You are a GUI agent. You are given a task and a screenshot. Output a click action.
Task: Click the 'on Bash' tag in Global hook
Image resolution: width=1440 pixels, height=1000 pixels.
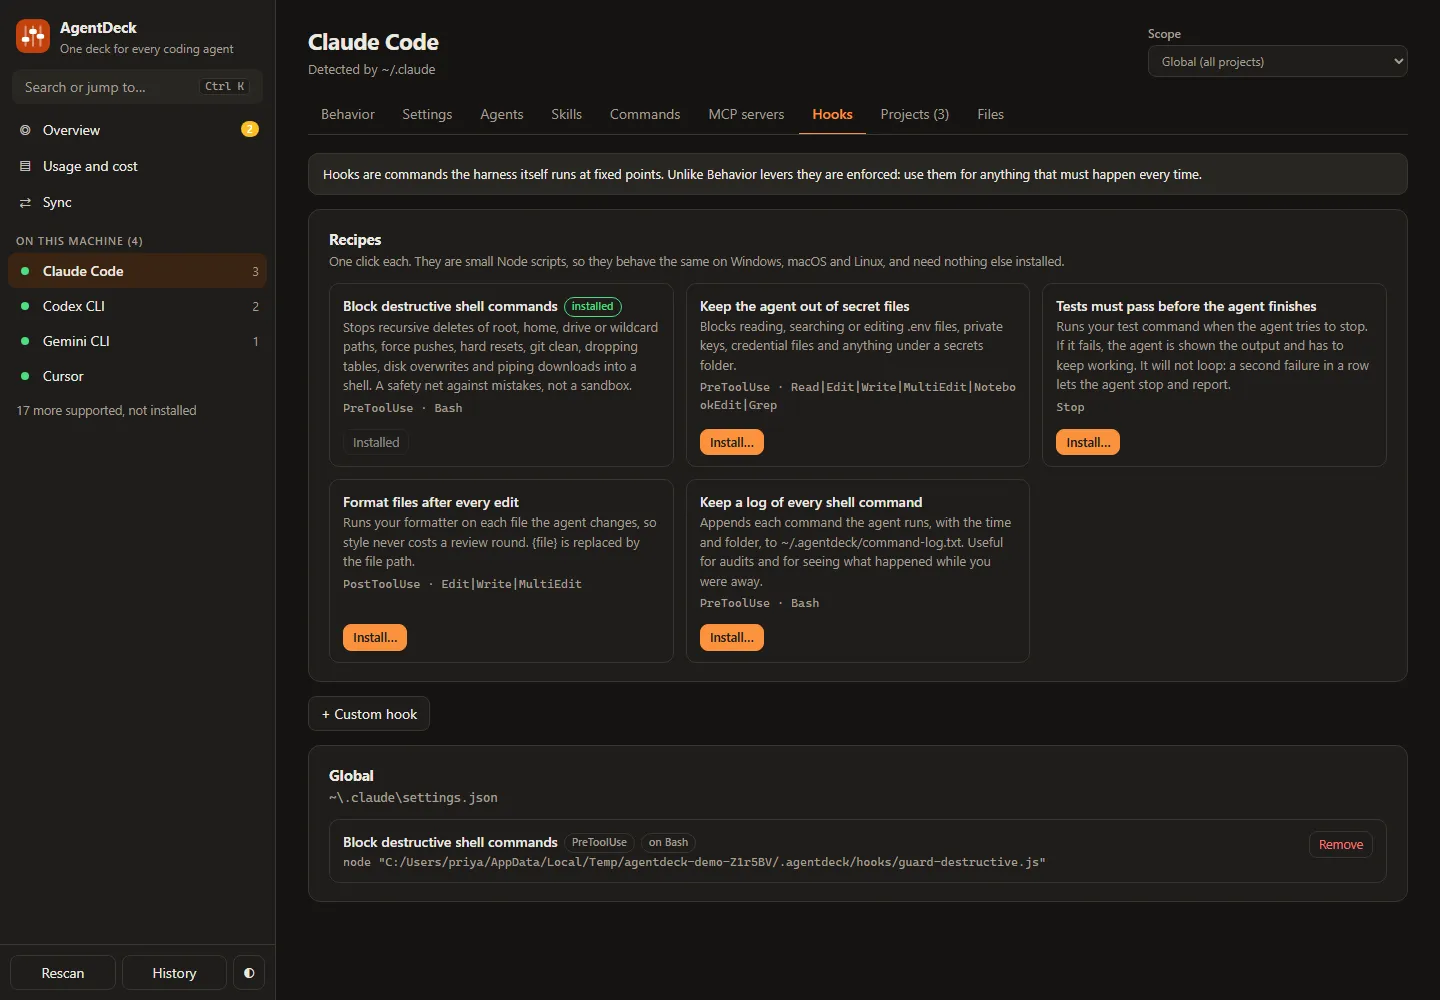click(668, 843)
